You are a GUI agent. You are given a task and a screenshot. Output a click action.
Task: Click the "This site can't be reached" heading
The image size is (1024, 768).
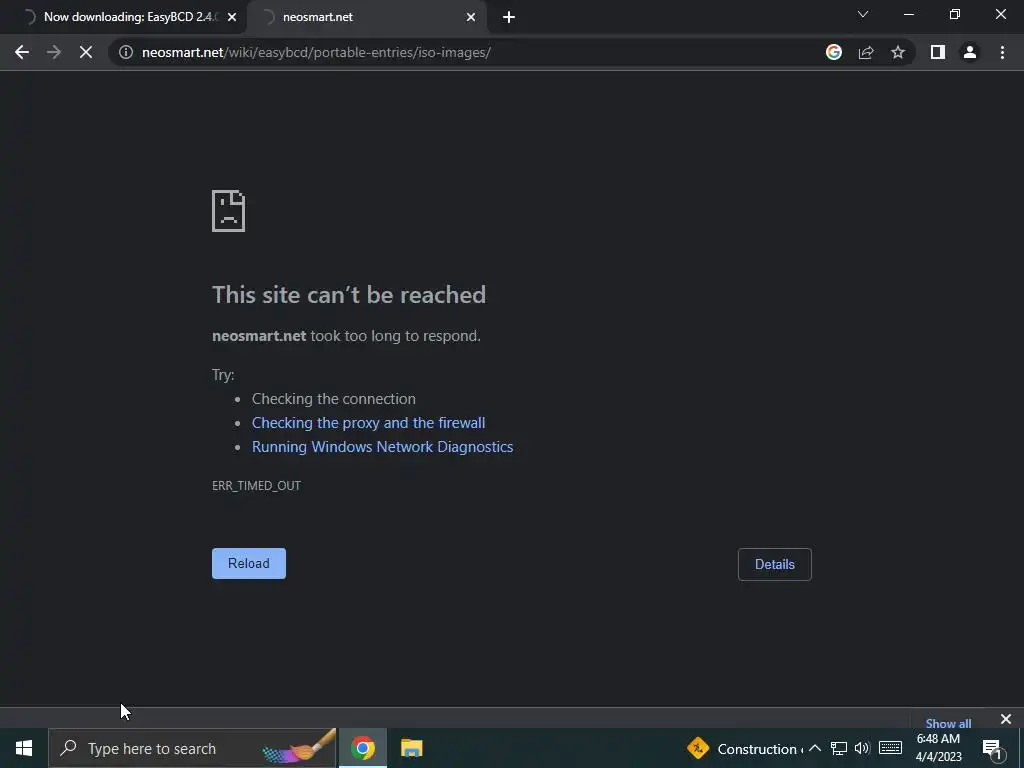click(349, 295)
